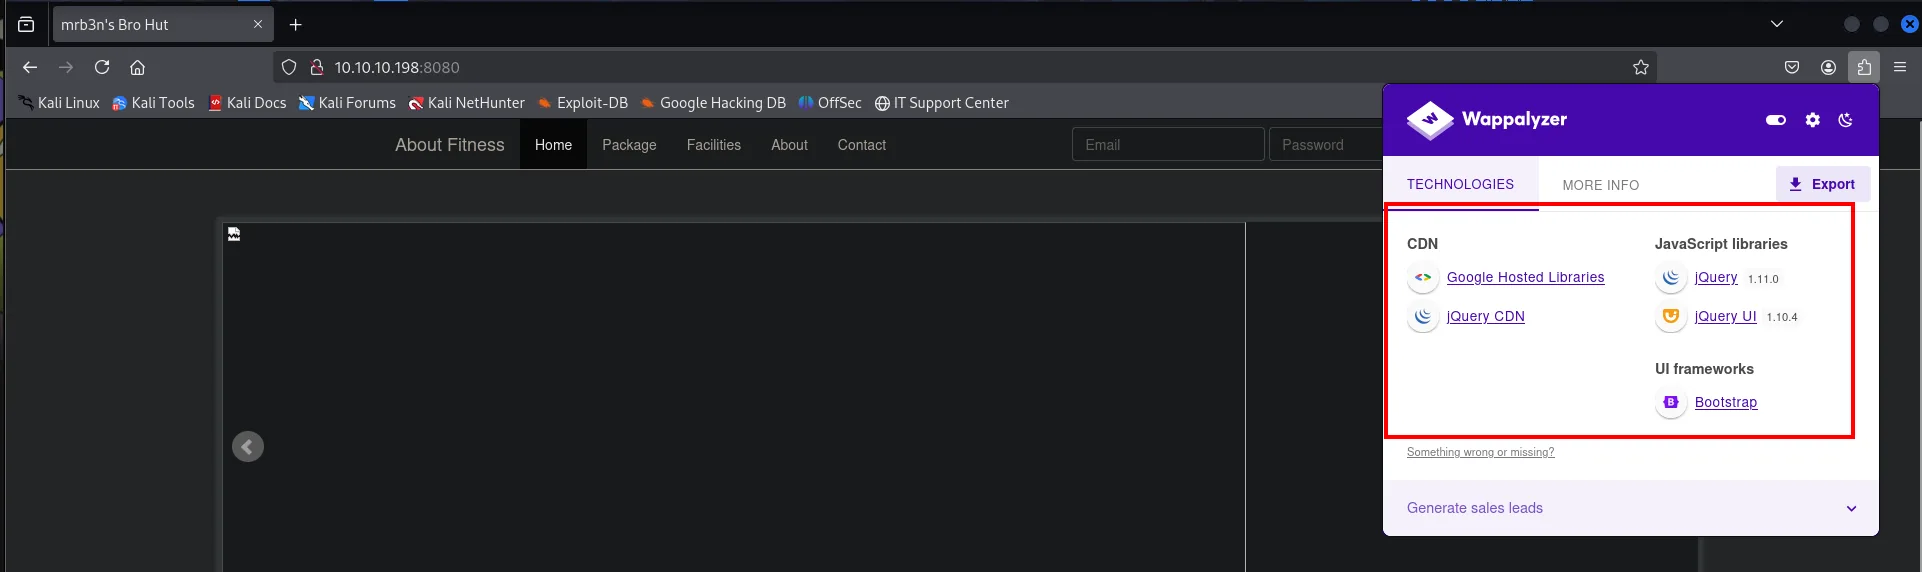This screenshot has height=572, width=1922.
Task: Open the Pocket save icon in toolbar
Action: pos(1792,67)
